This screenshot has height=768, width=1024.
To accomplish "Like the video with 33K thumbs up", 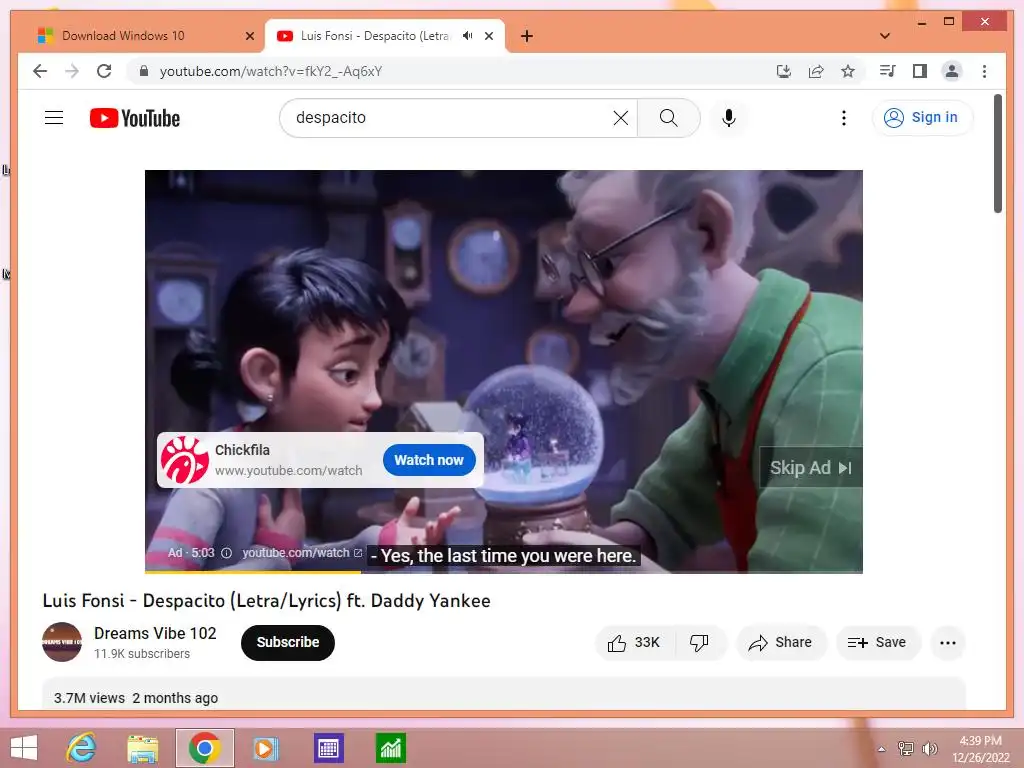I will (633, 643).
